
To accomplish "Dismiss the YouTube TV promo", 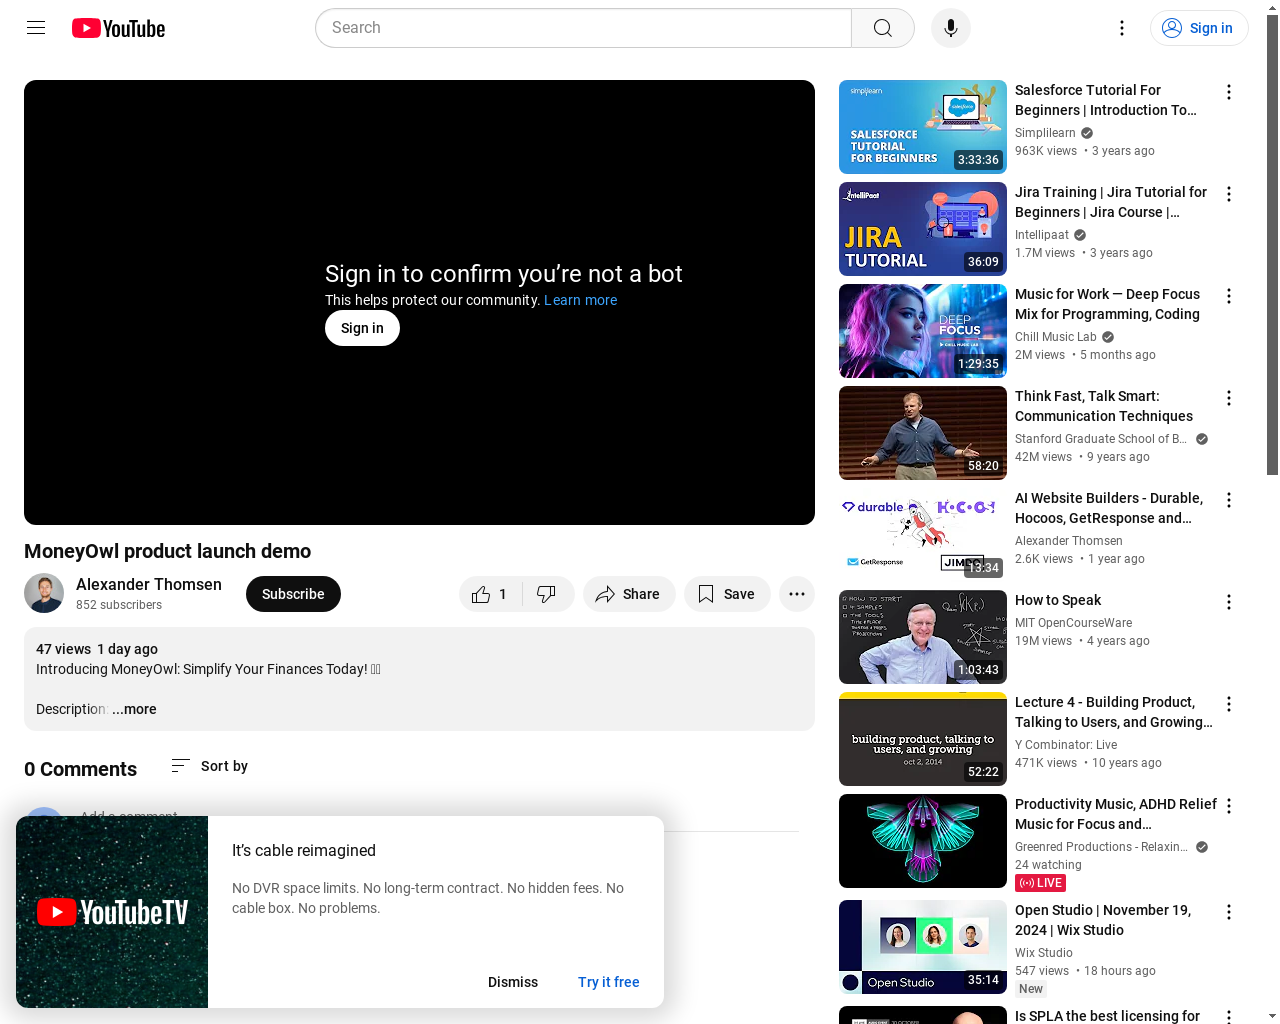I will [x=513, y=982].
